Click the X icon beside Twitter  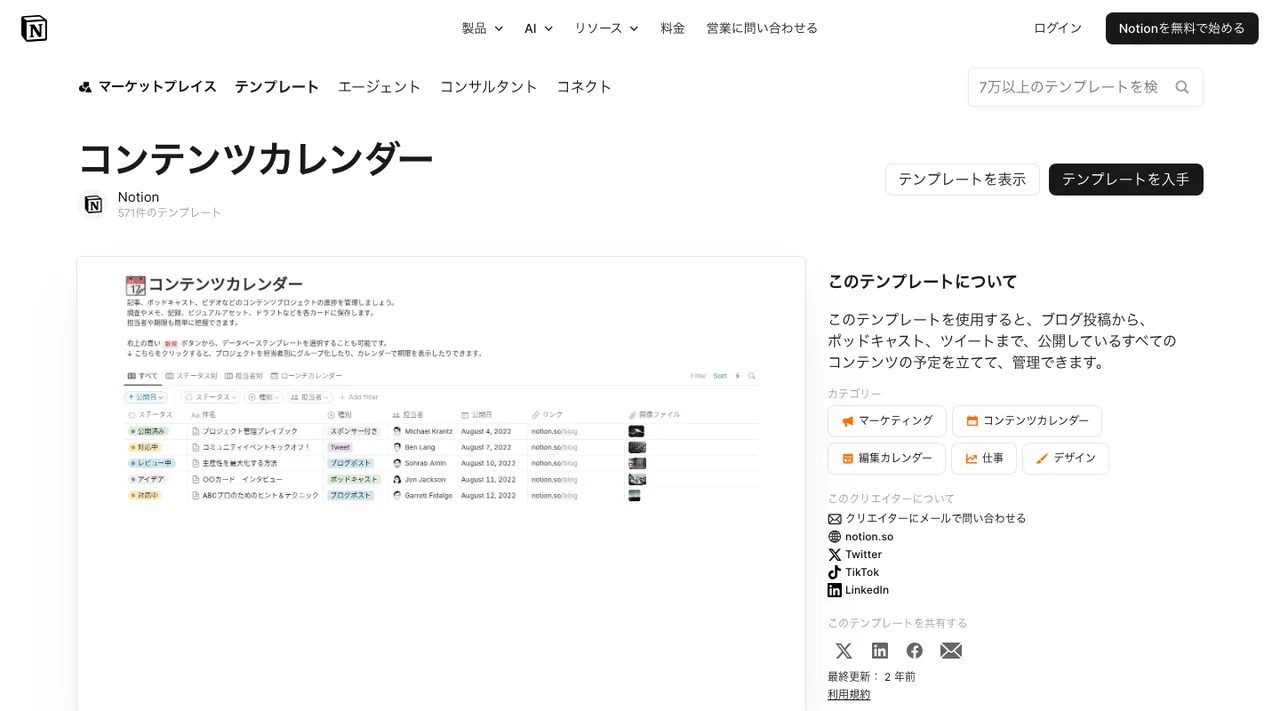tap(835, 554)
